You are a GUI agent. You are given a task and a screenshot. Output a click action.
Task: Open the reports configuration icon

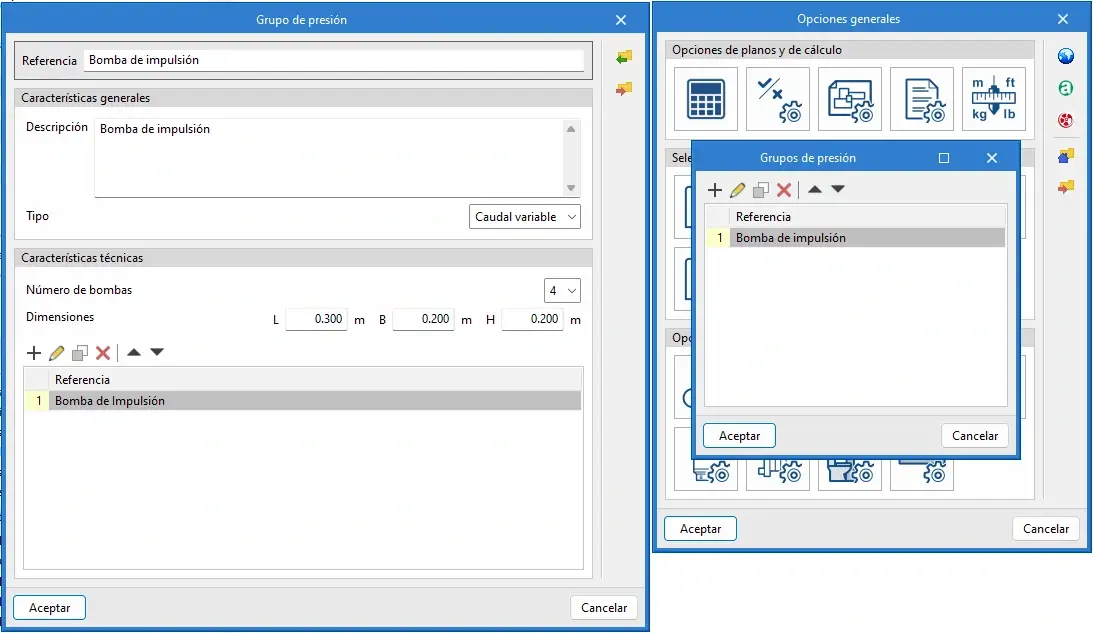[x=921, y=98]
